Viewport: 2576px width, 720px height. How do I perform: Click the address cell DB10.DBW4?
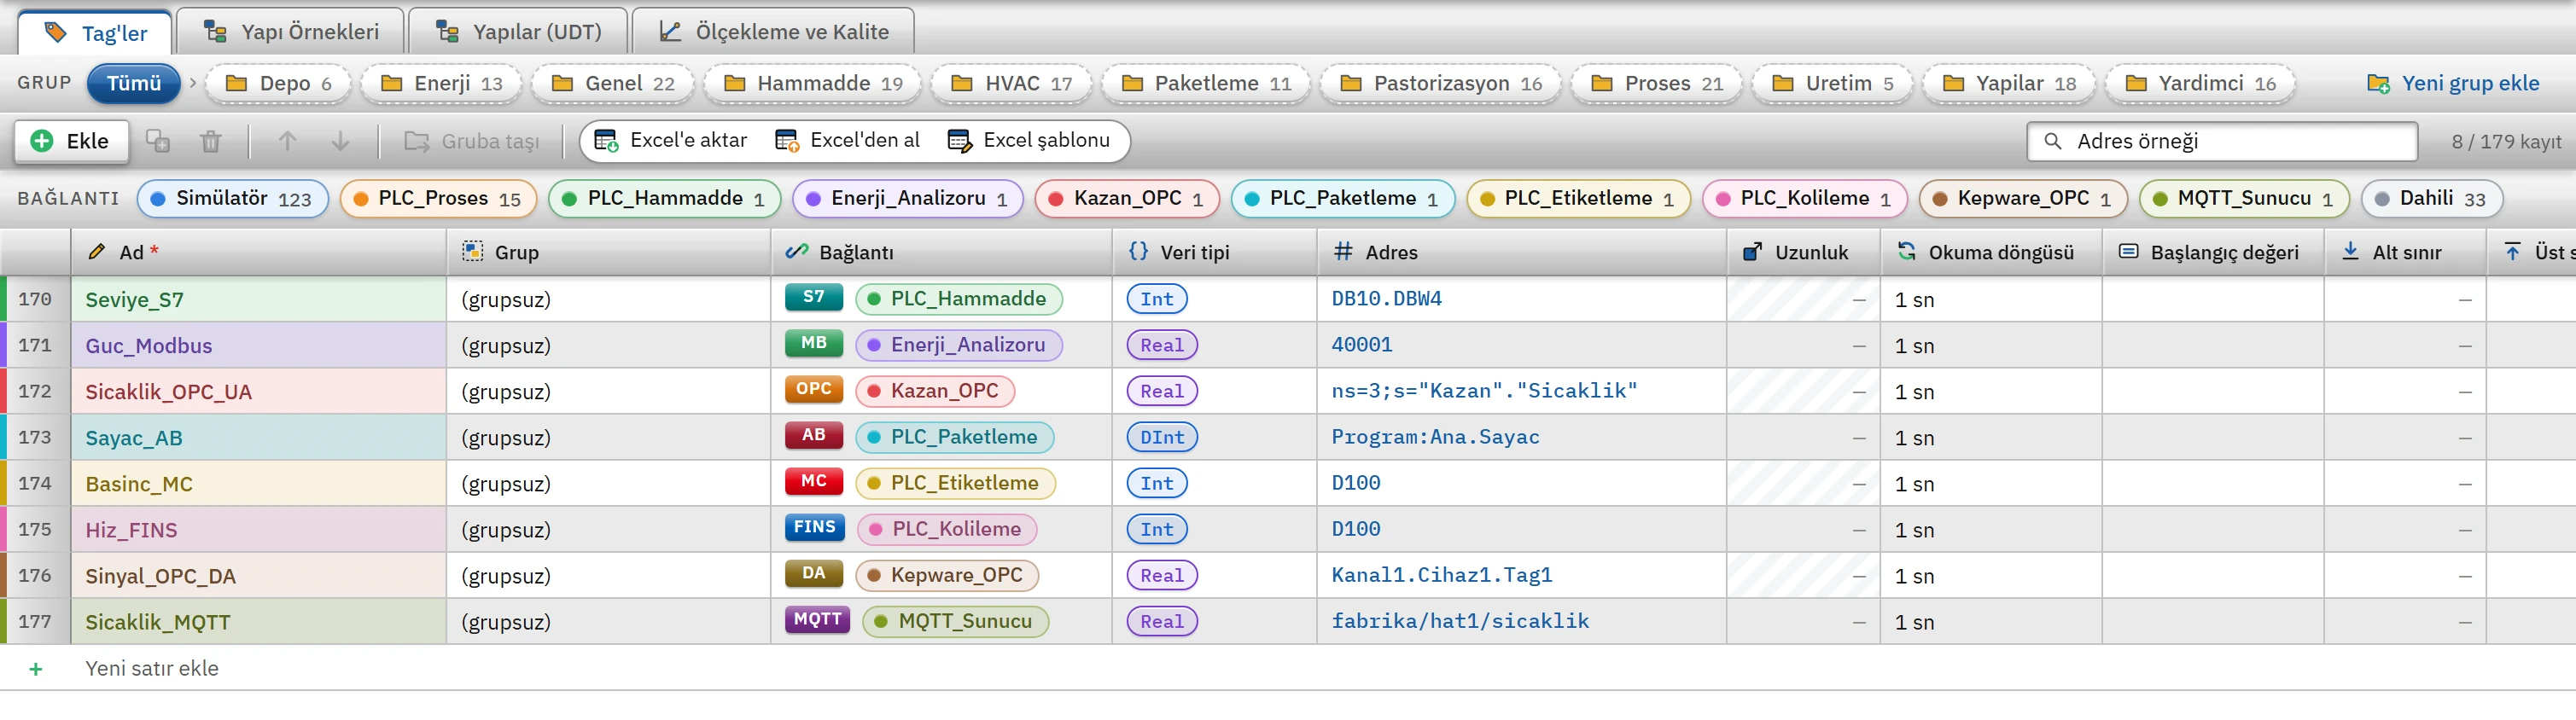coord(1521,299)
